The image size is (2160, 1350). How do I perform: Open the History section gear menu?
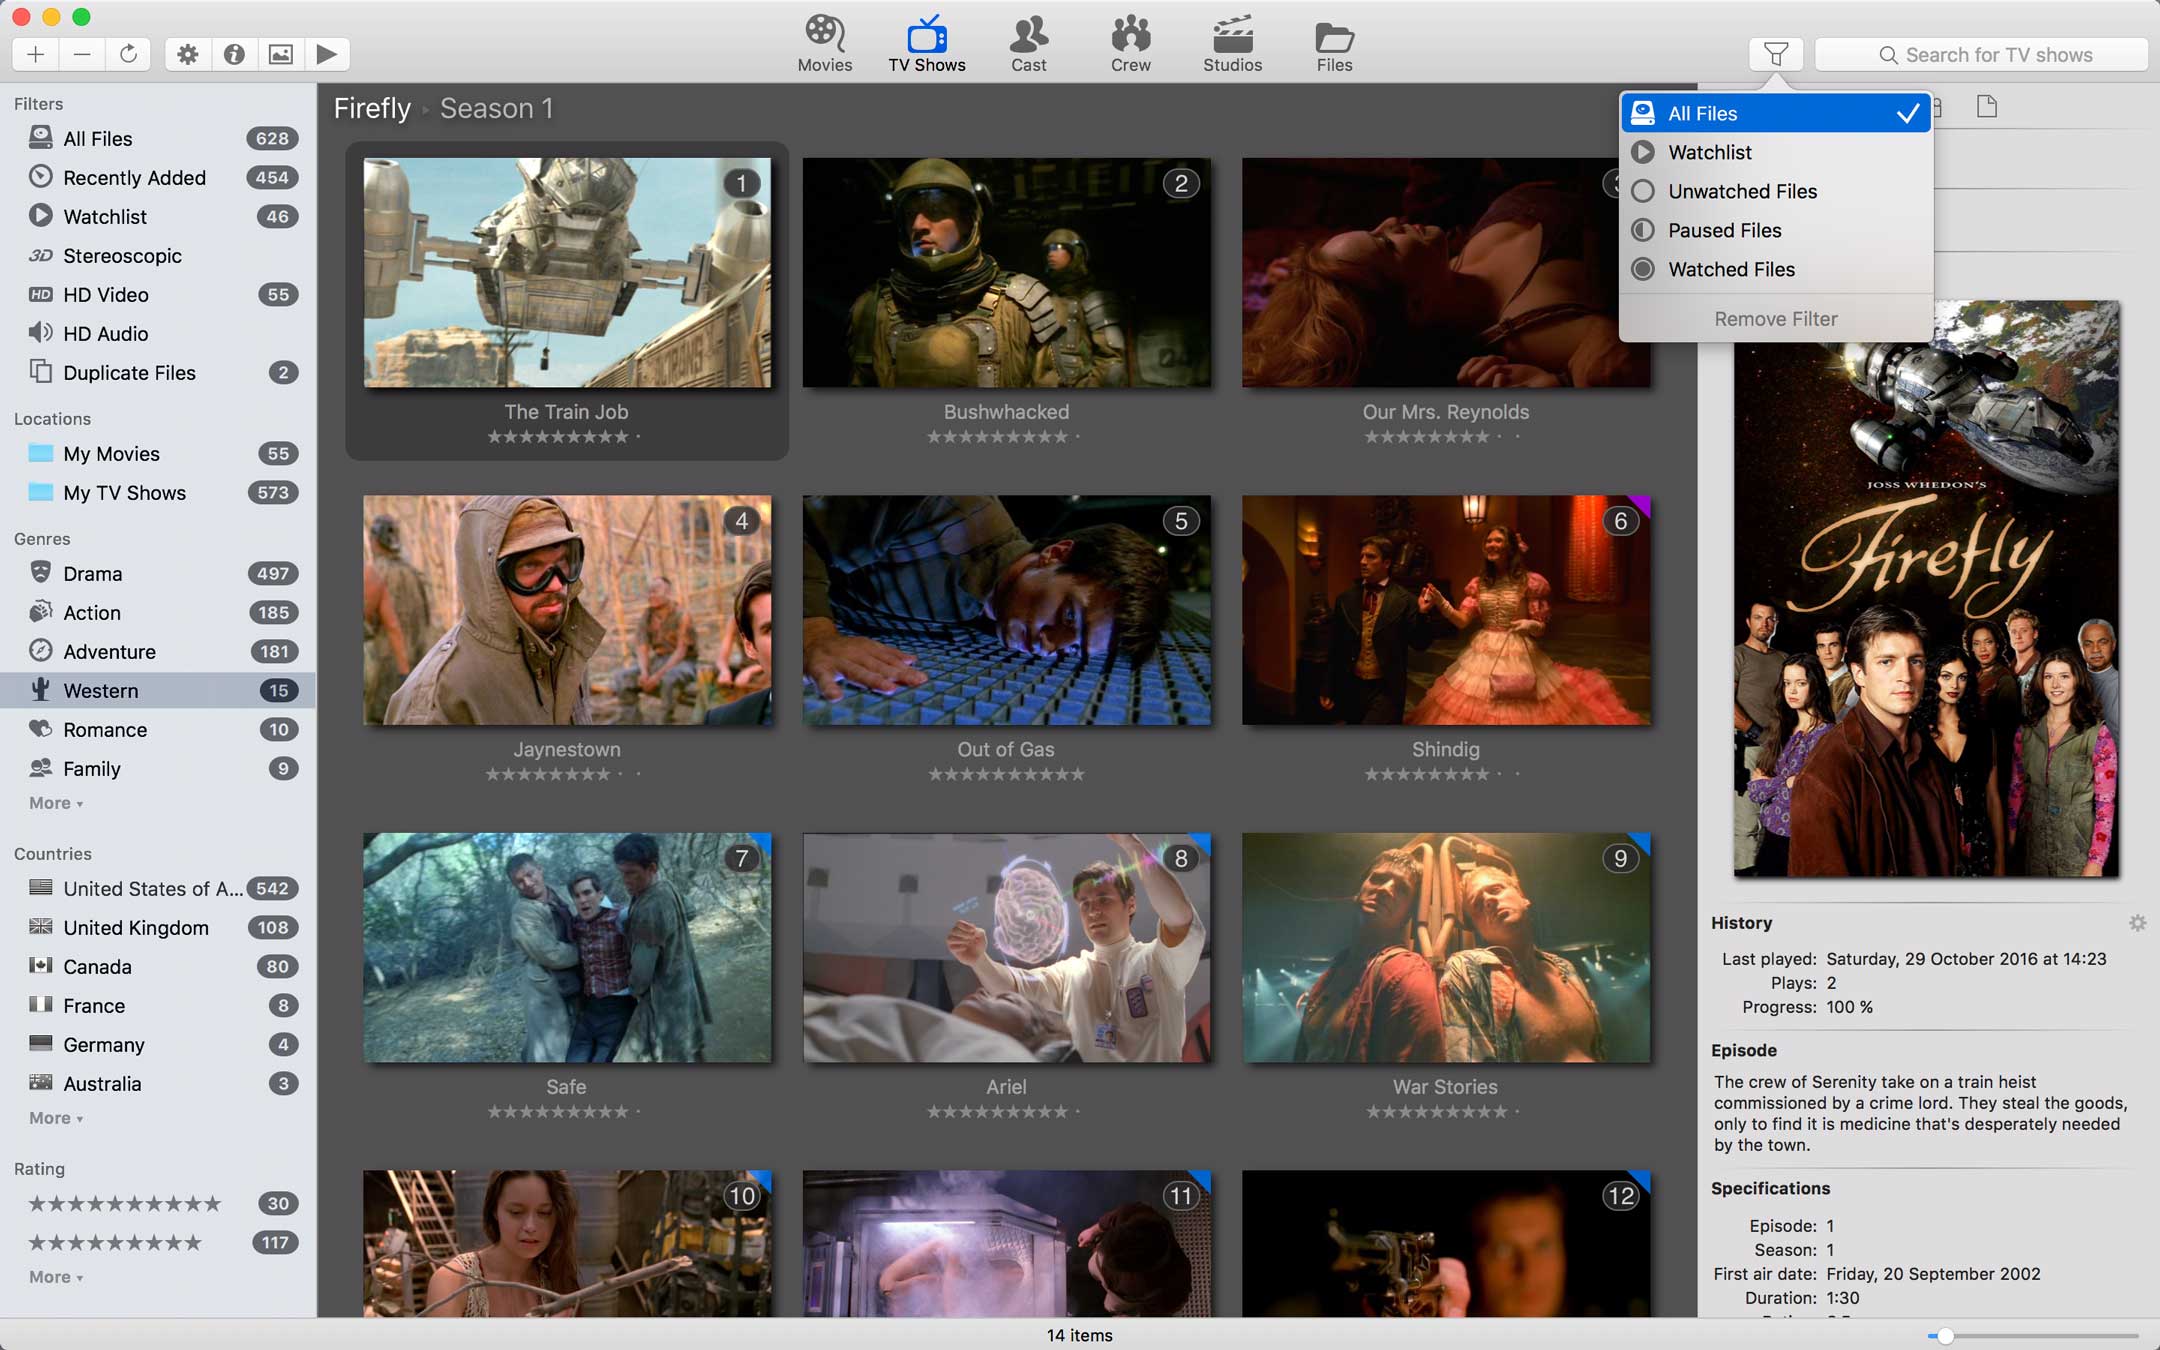[x=2137, y=923]
